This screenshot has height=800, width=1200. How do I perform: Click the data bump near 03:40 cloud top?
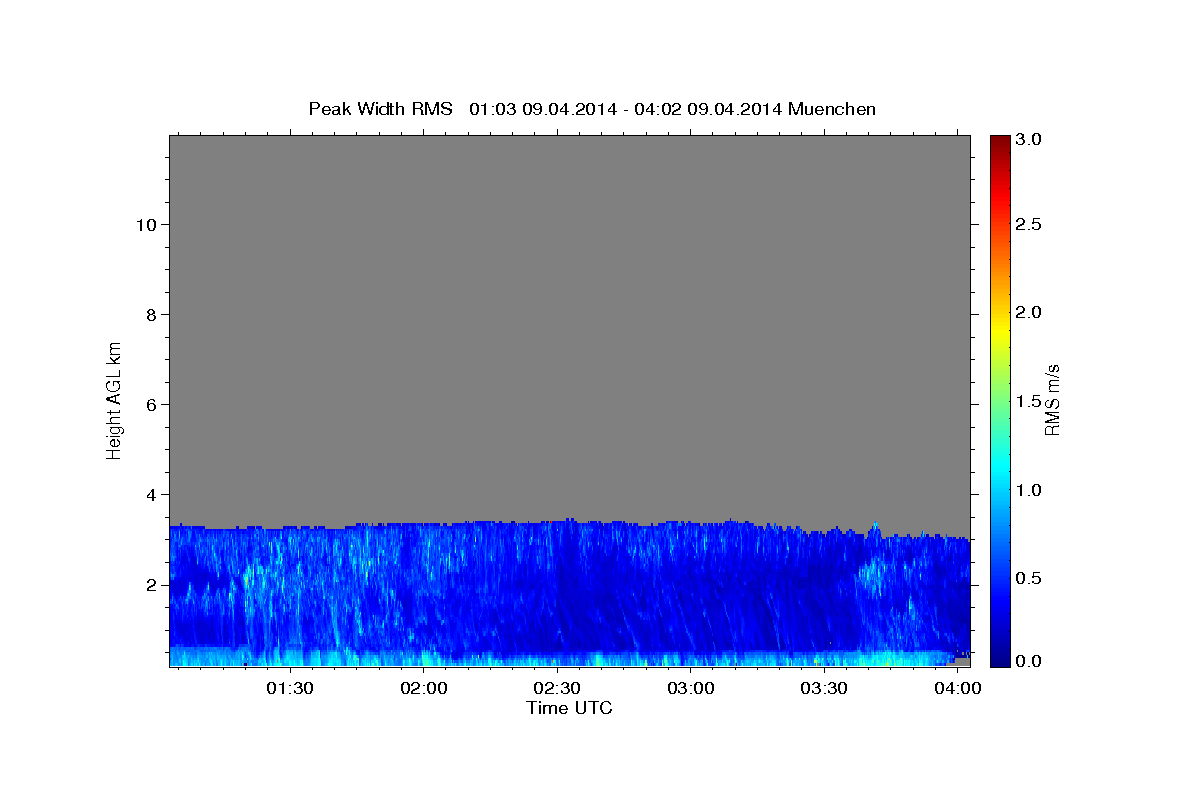(x=874, y=528)
